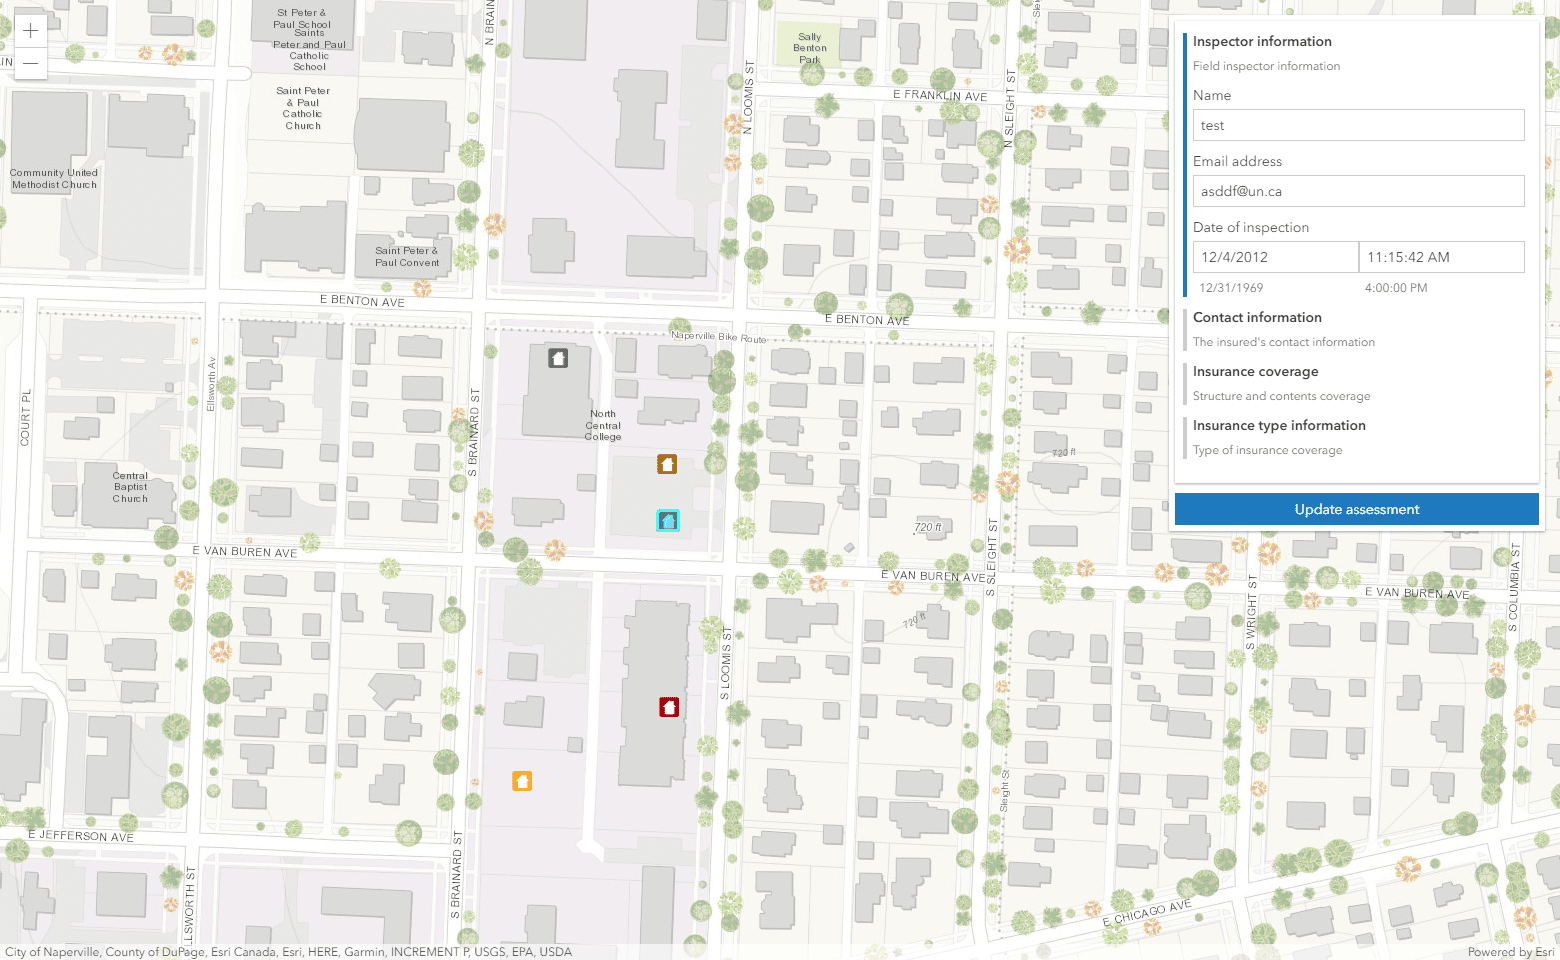Click the Email address input field
Screen dimensions: 1560x960
(1358, 191)
